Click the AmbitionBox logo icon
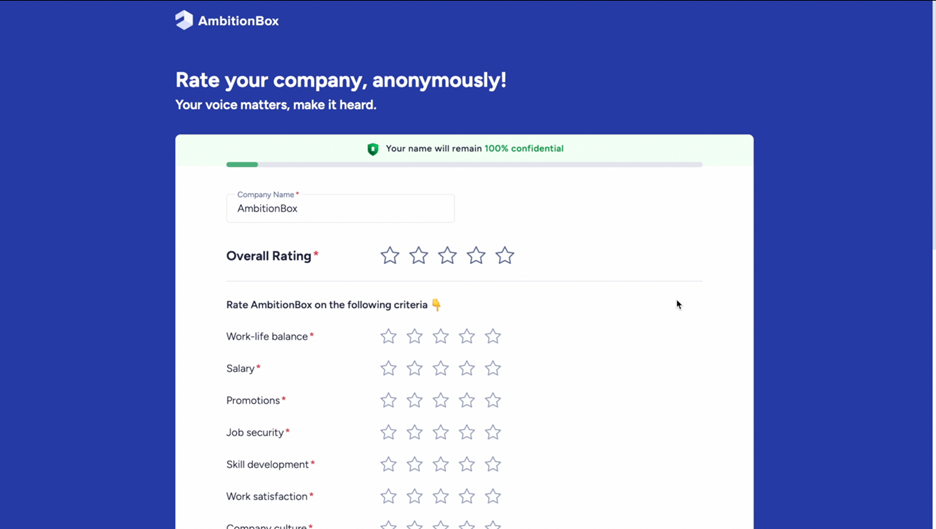 coord(184,20)
